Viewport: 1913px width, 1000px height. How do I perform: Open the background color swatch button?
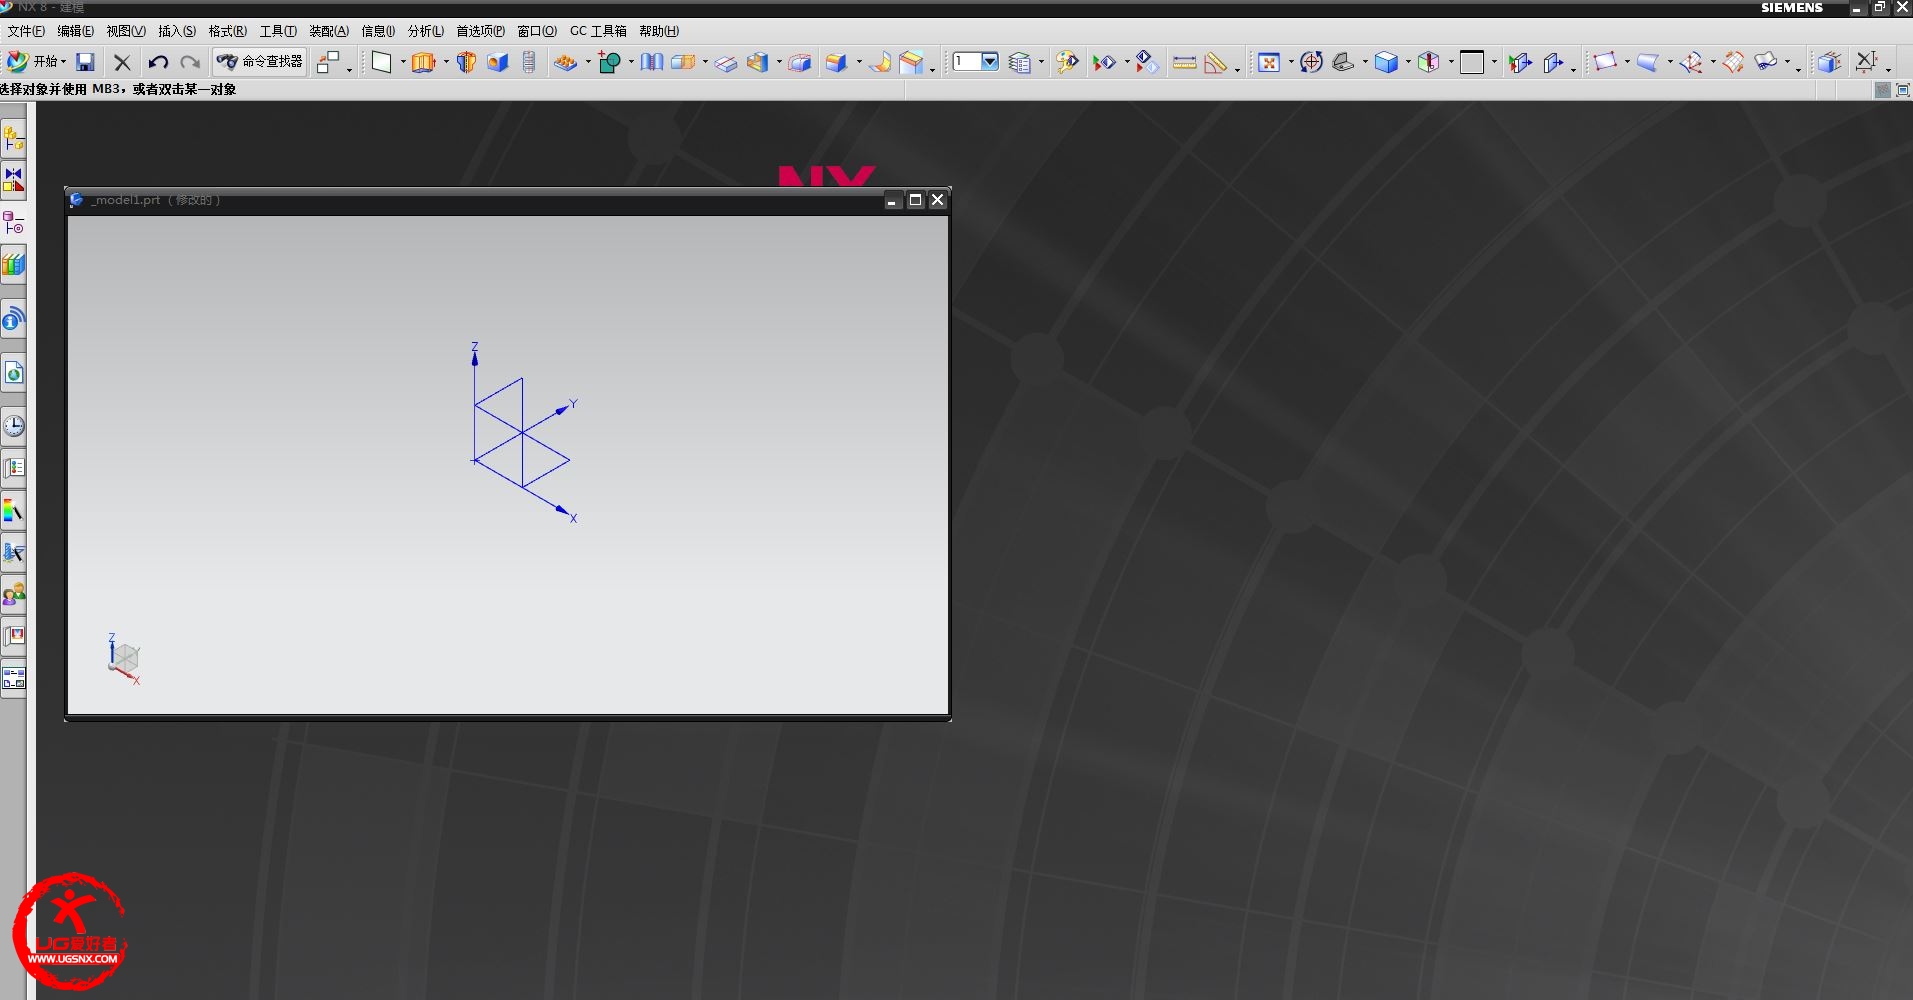tap(1472, 62)
